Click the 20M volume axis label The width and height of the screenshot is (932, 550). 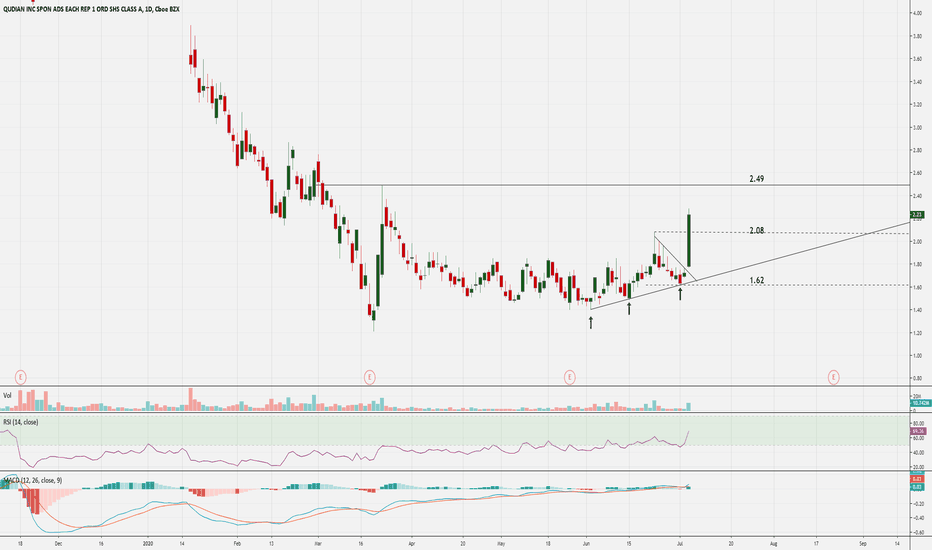pos(917,396)
